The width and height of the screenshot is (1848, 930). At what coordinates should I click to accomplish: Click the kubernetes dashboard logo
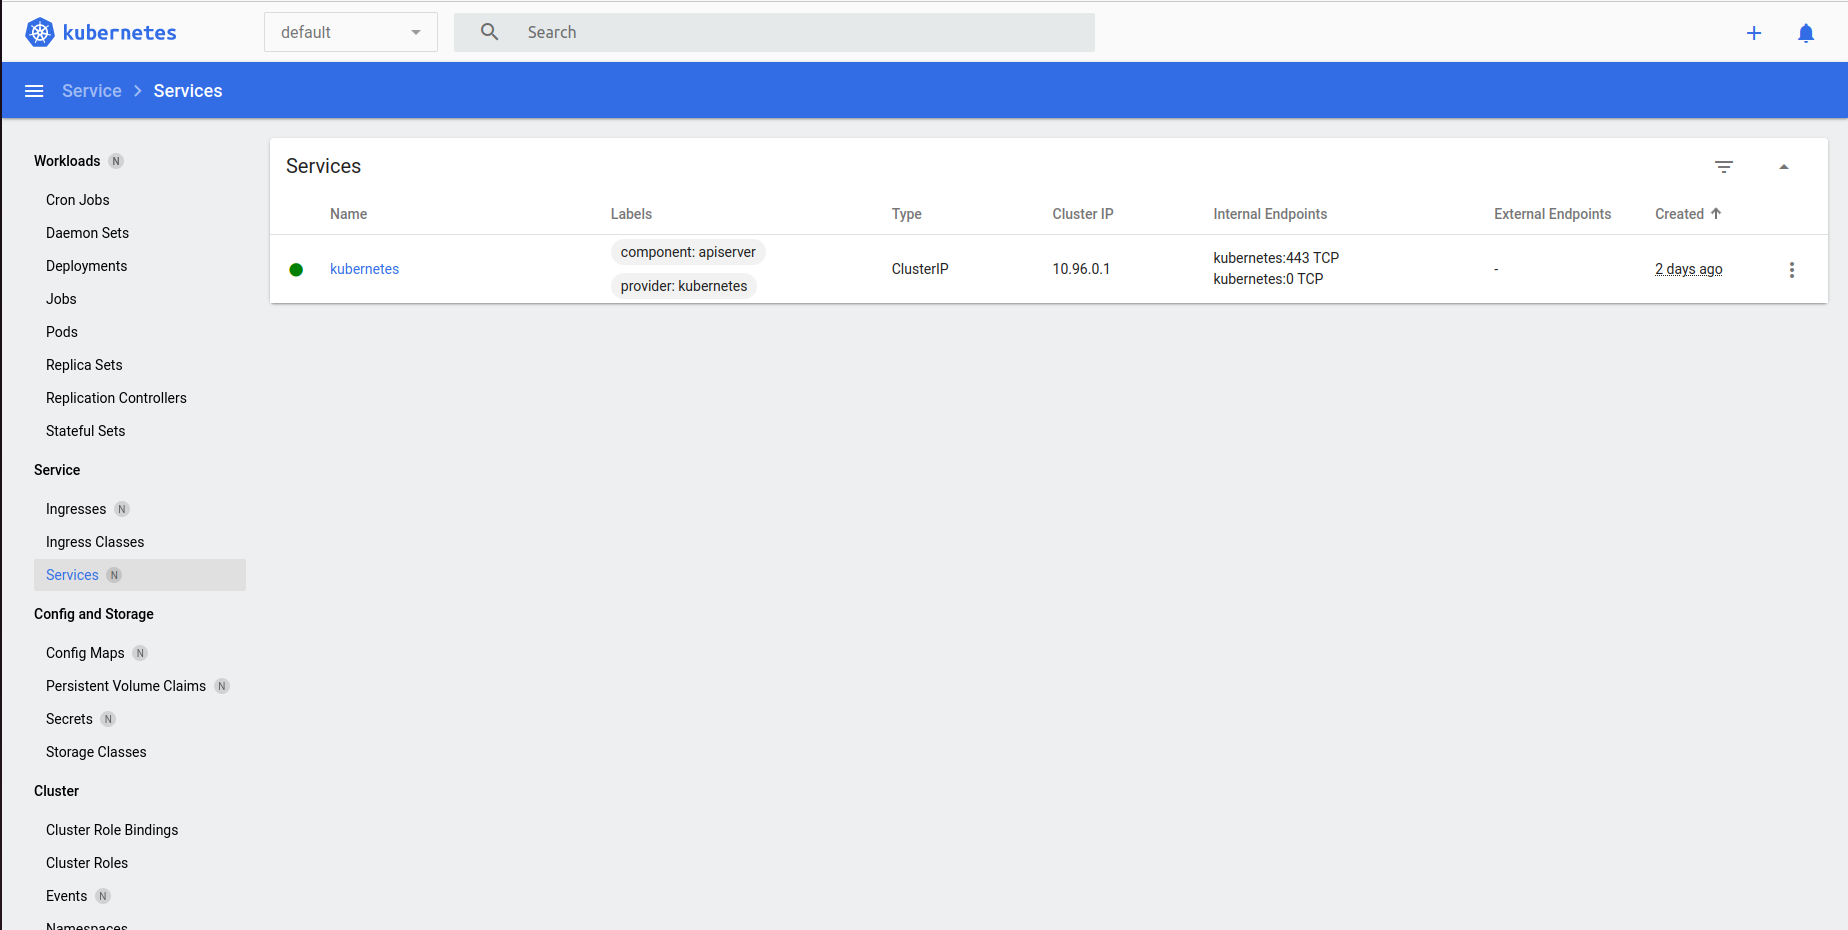[x=100, y=31]
